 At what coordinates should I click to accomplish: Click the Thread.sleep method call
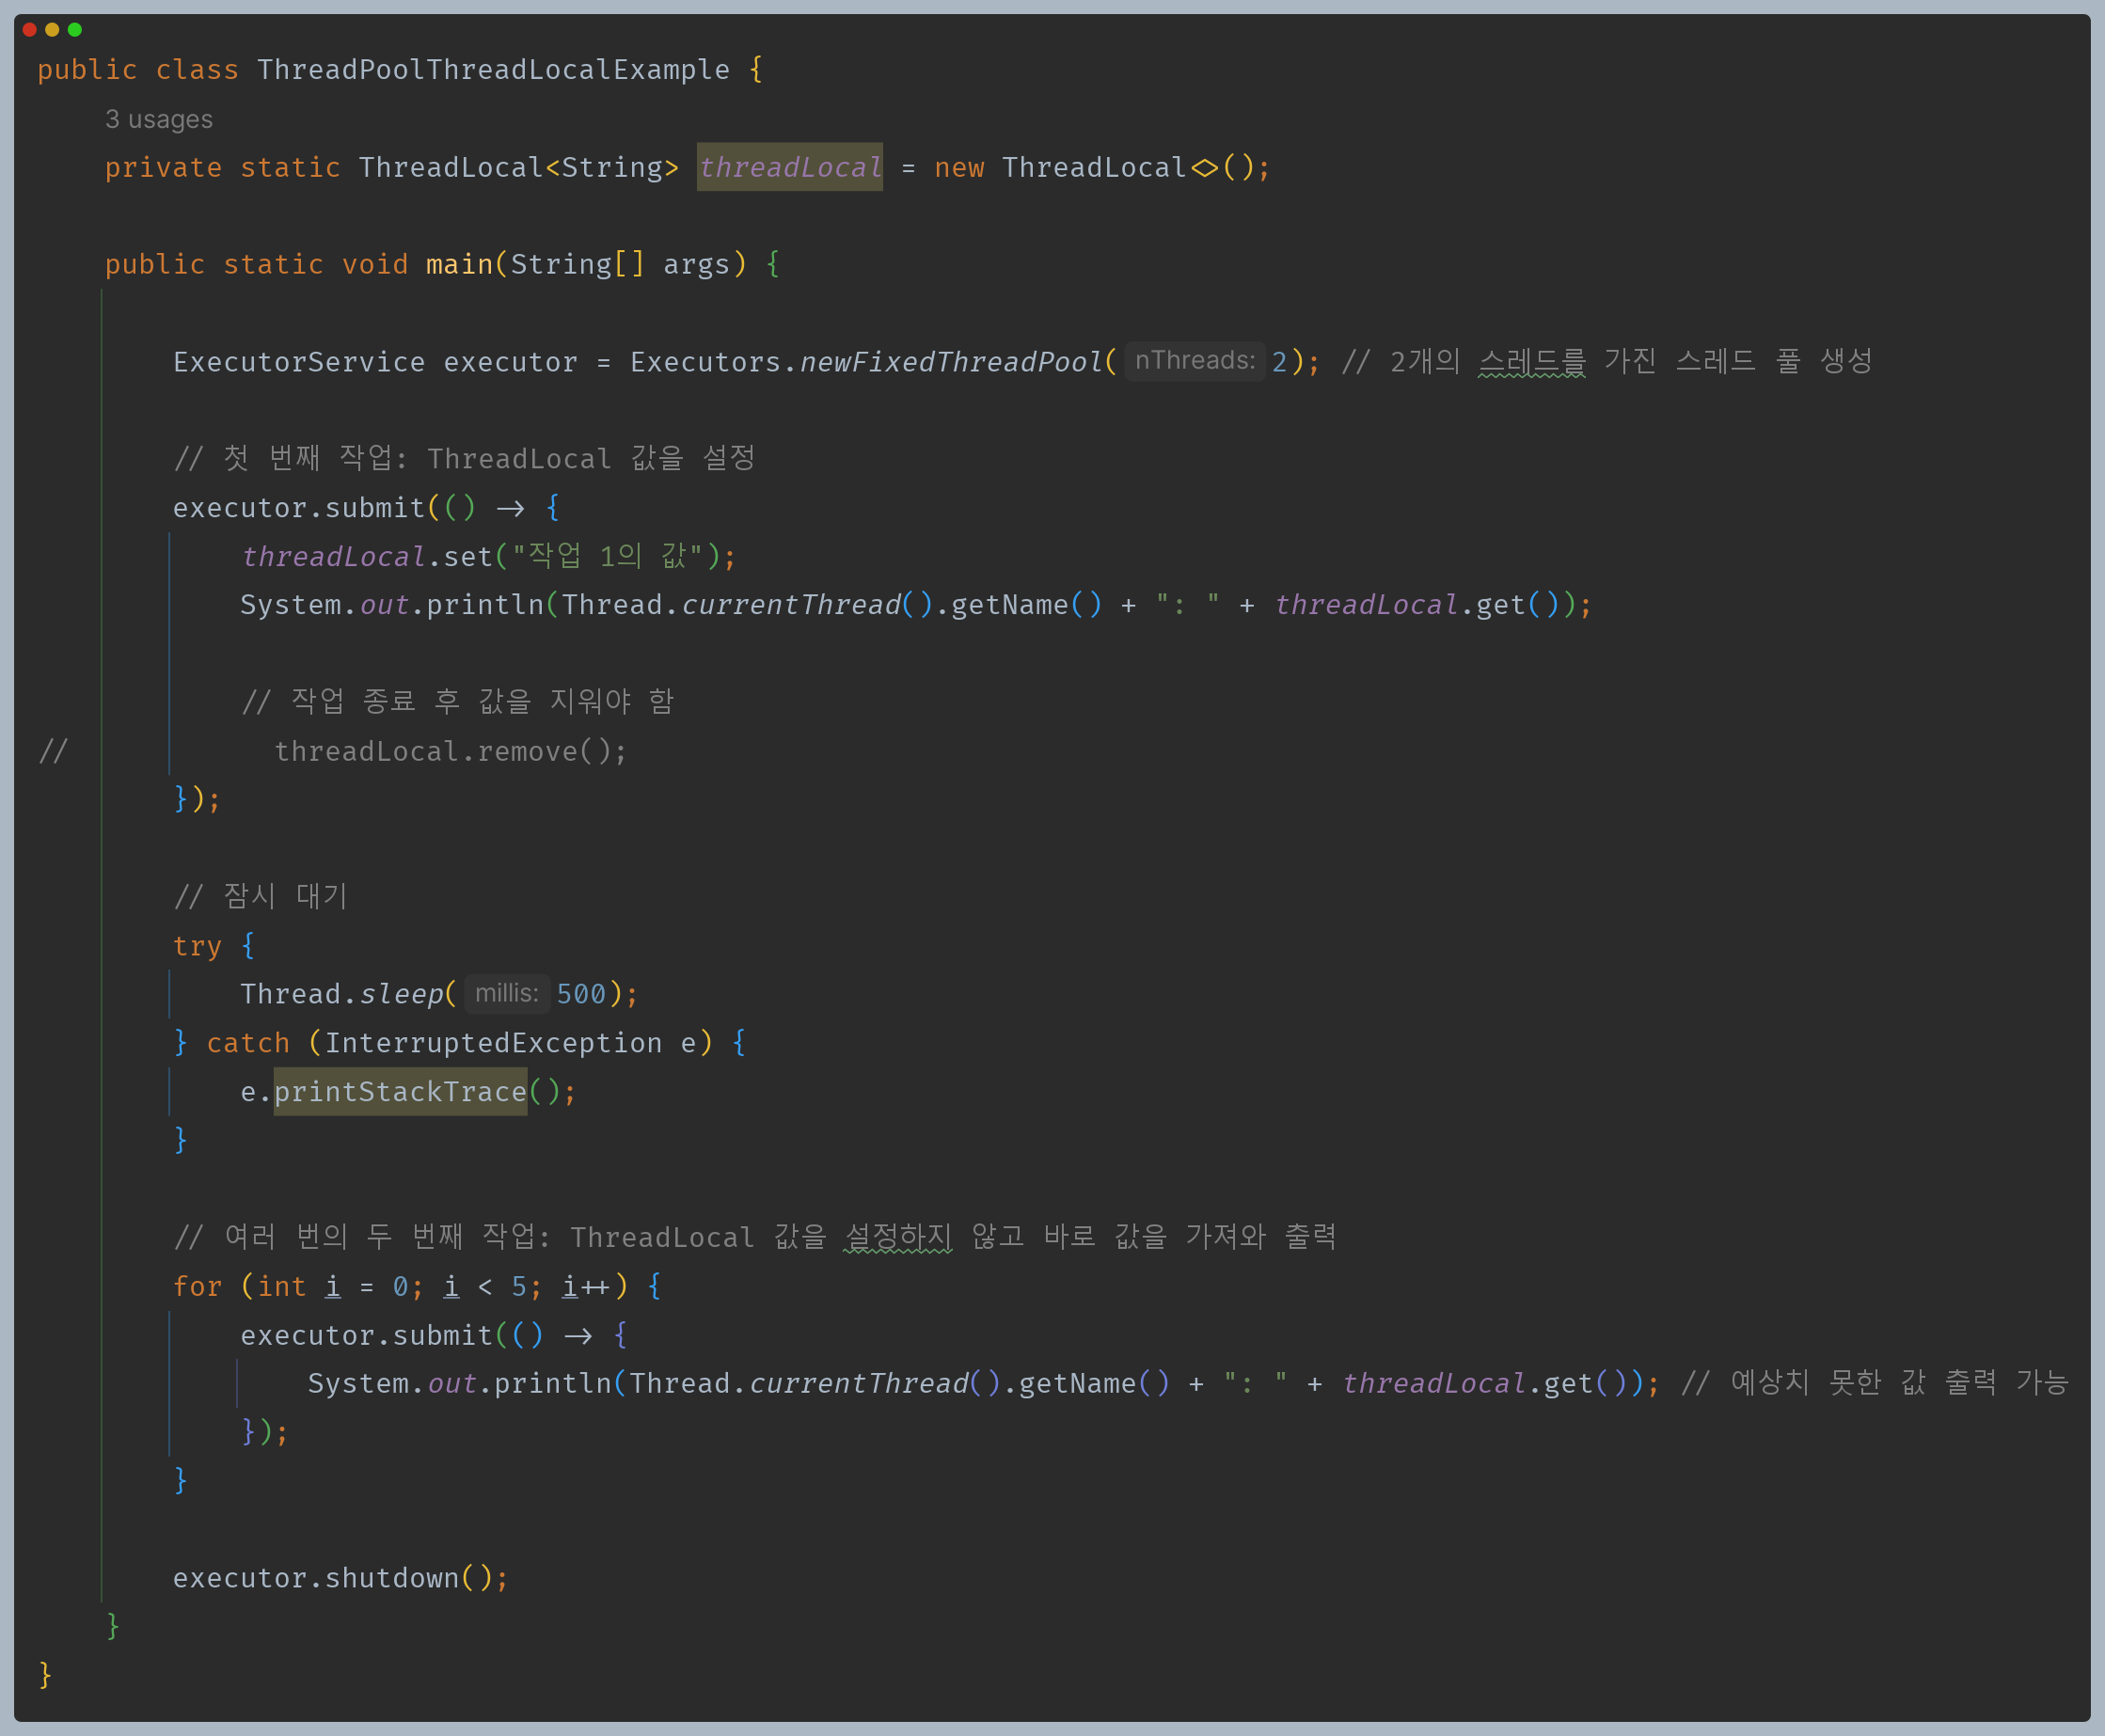[x=400, y=994]
